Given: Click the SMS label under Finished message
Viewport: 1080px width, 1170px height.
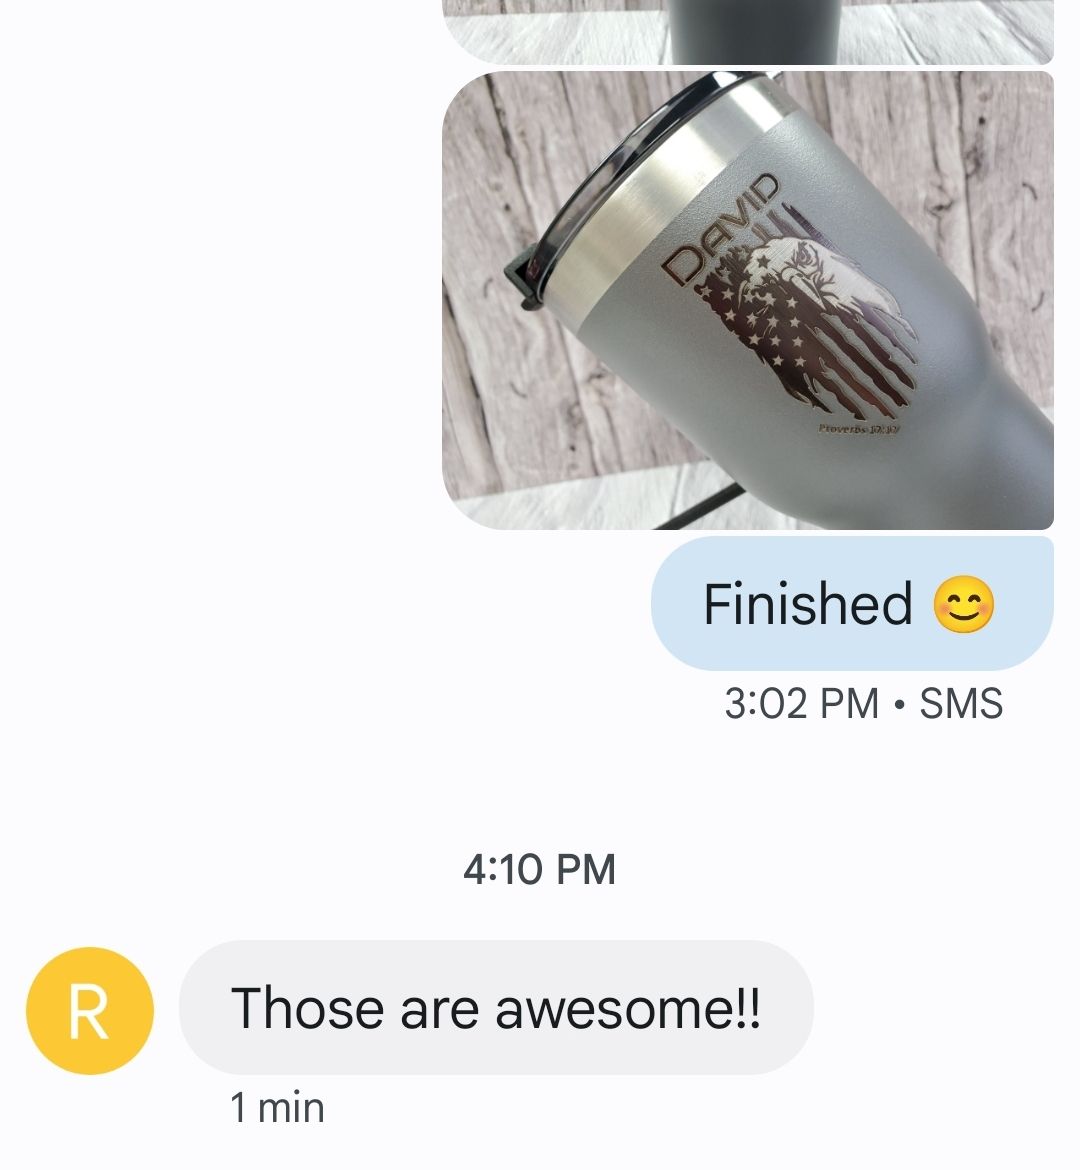Looking at the screenshot, I should tap(961, 703).
